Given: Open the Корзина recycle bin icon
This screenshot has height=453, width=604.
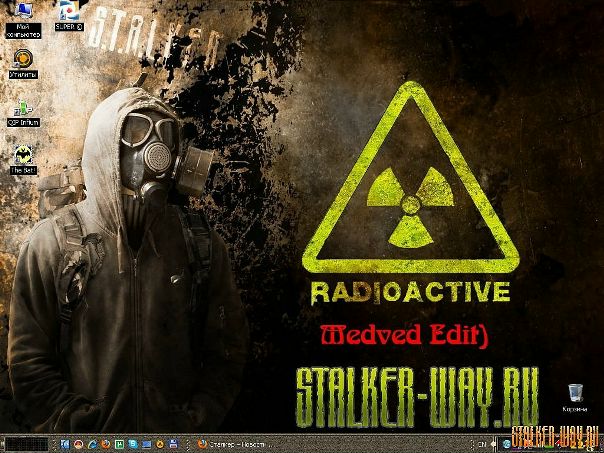Looking at the screenshot, I should (575, 398).
